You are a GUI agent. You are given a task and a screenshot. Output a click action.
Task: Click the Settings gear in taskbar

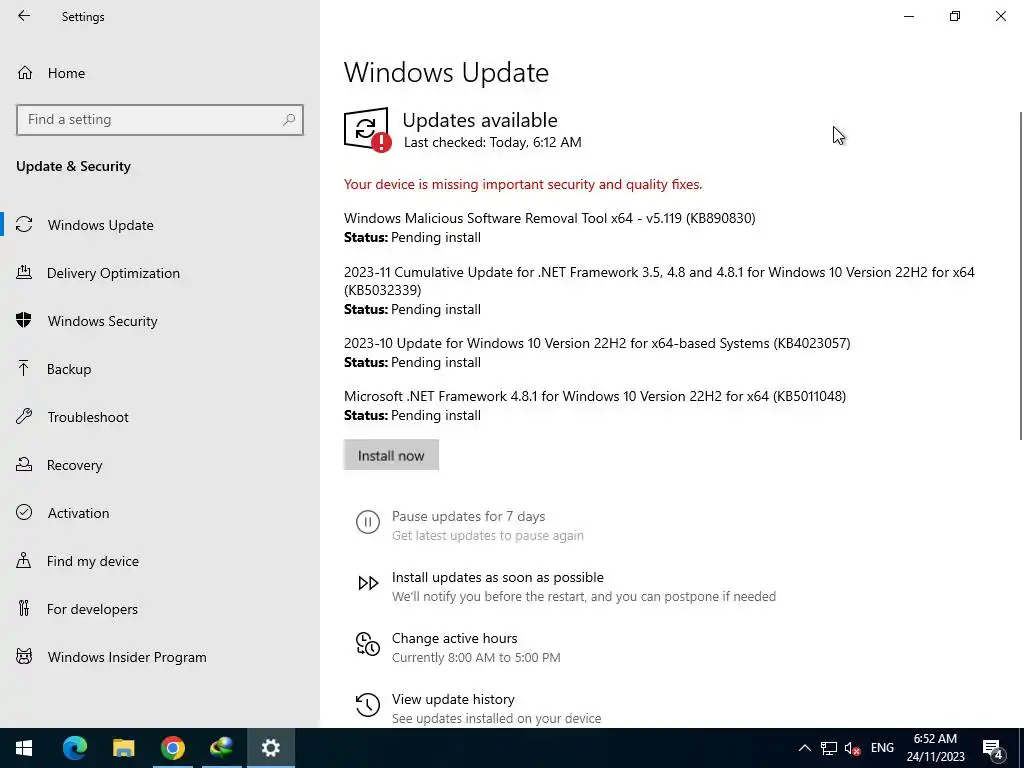coord(270,748)
